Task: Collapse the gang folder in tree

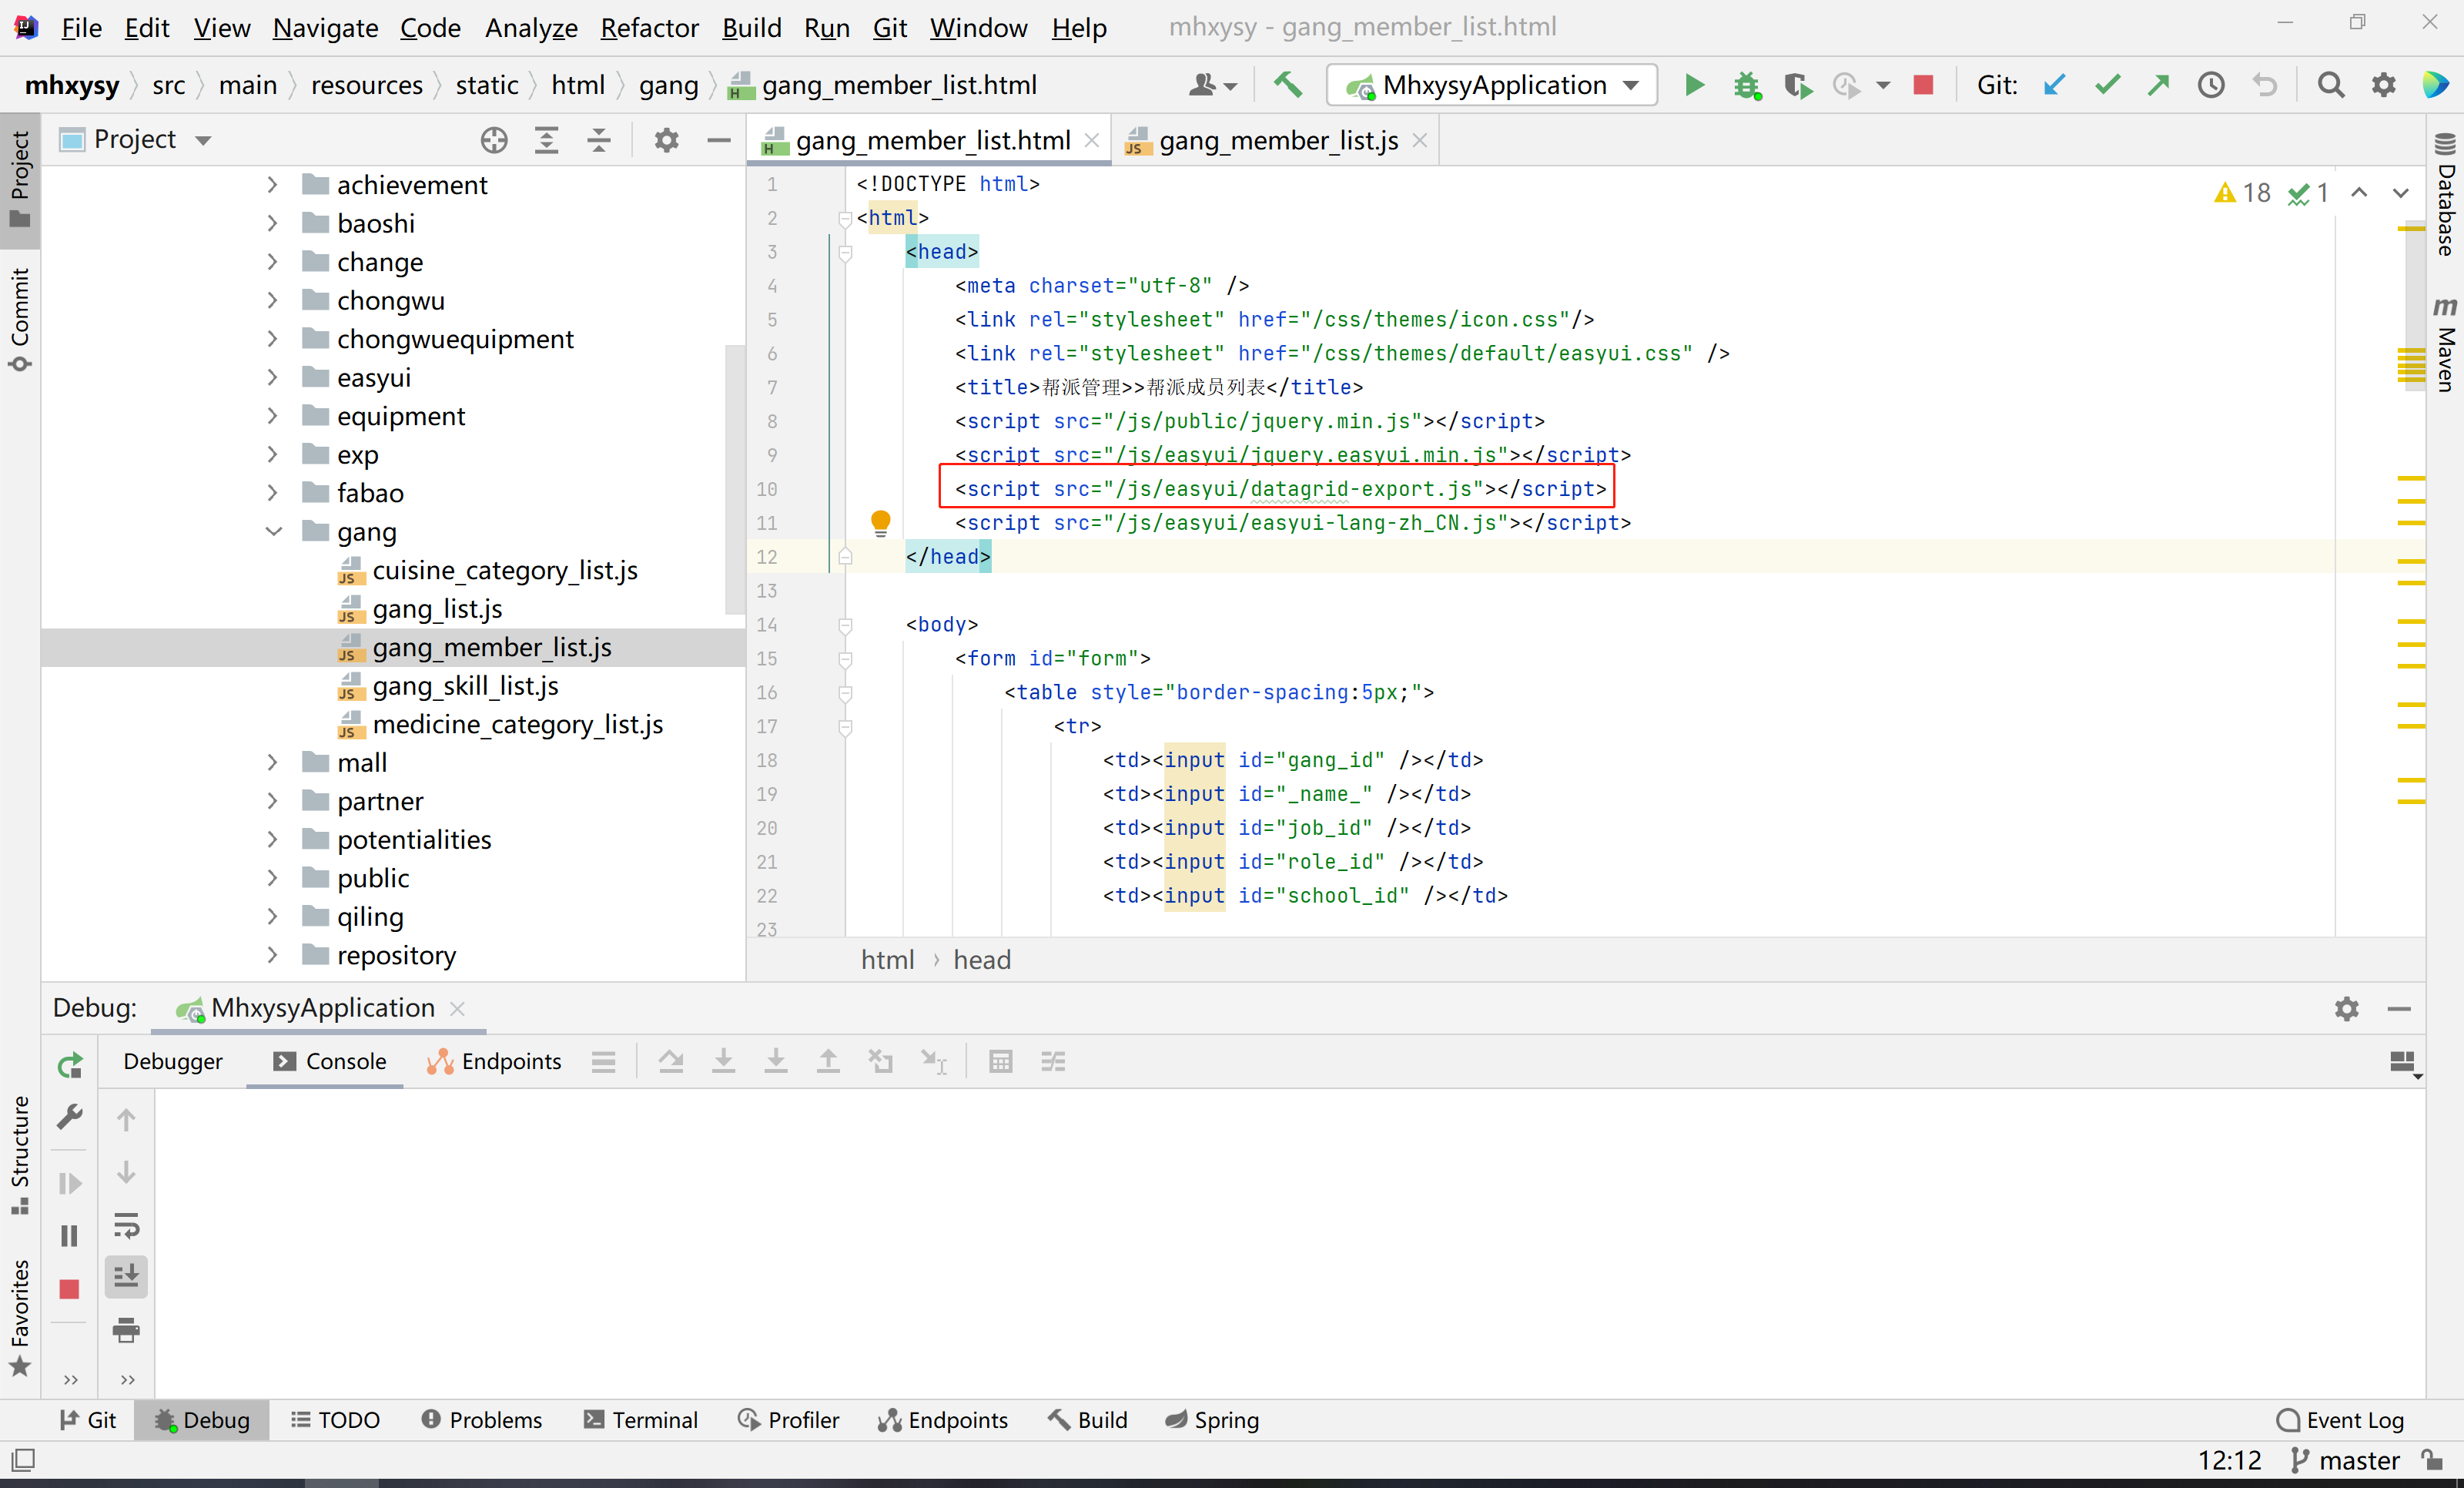Action: point(273,531)
